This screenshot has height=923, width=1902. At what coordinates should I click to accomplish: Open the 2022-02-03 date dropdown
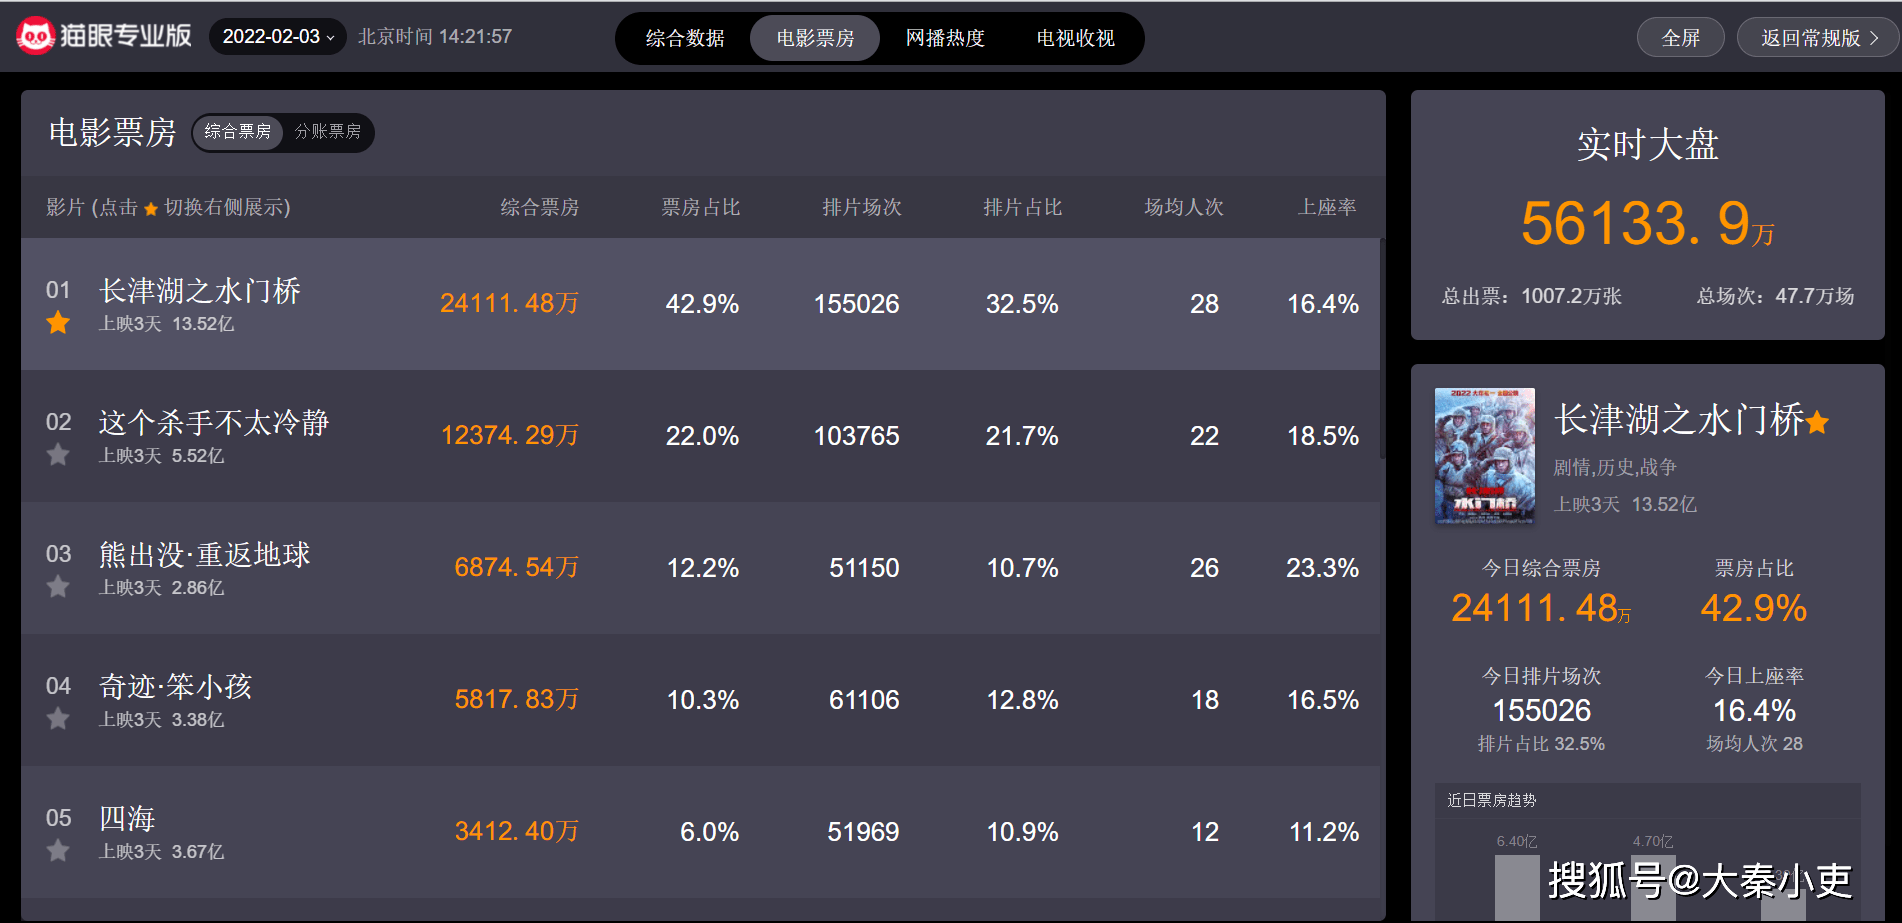click(x=277, y=37)
